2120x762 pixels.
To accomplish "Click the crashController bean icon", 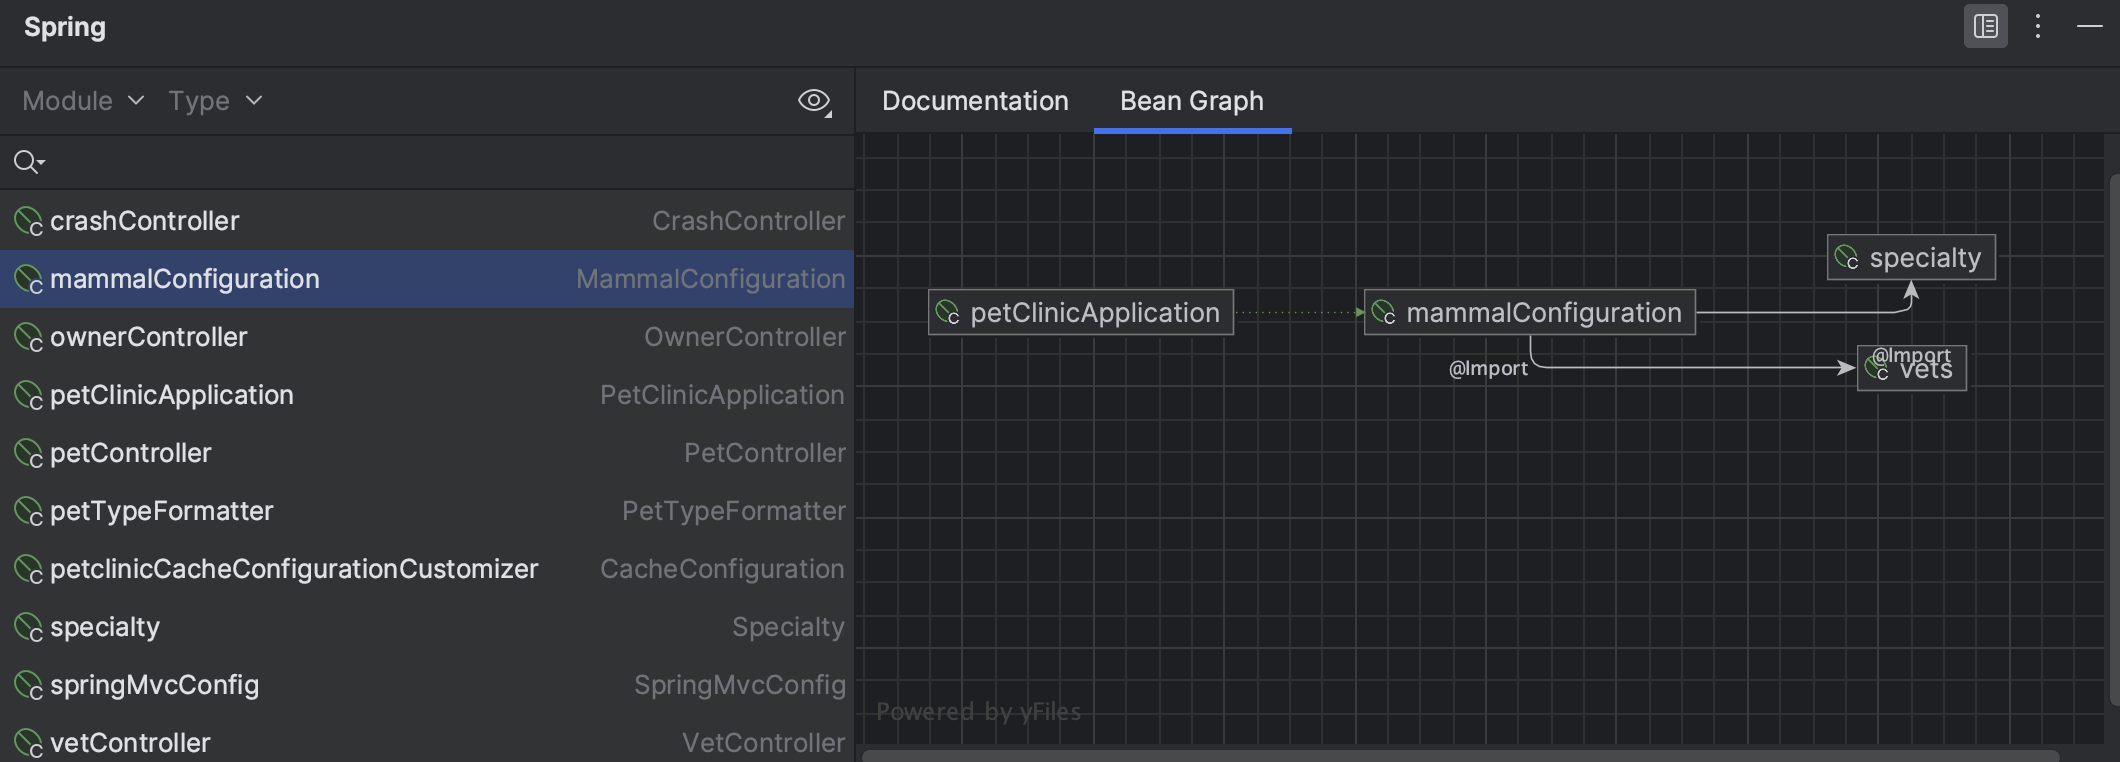I will (28, 221).
